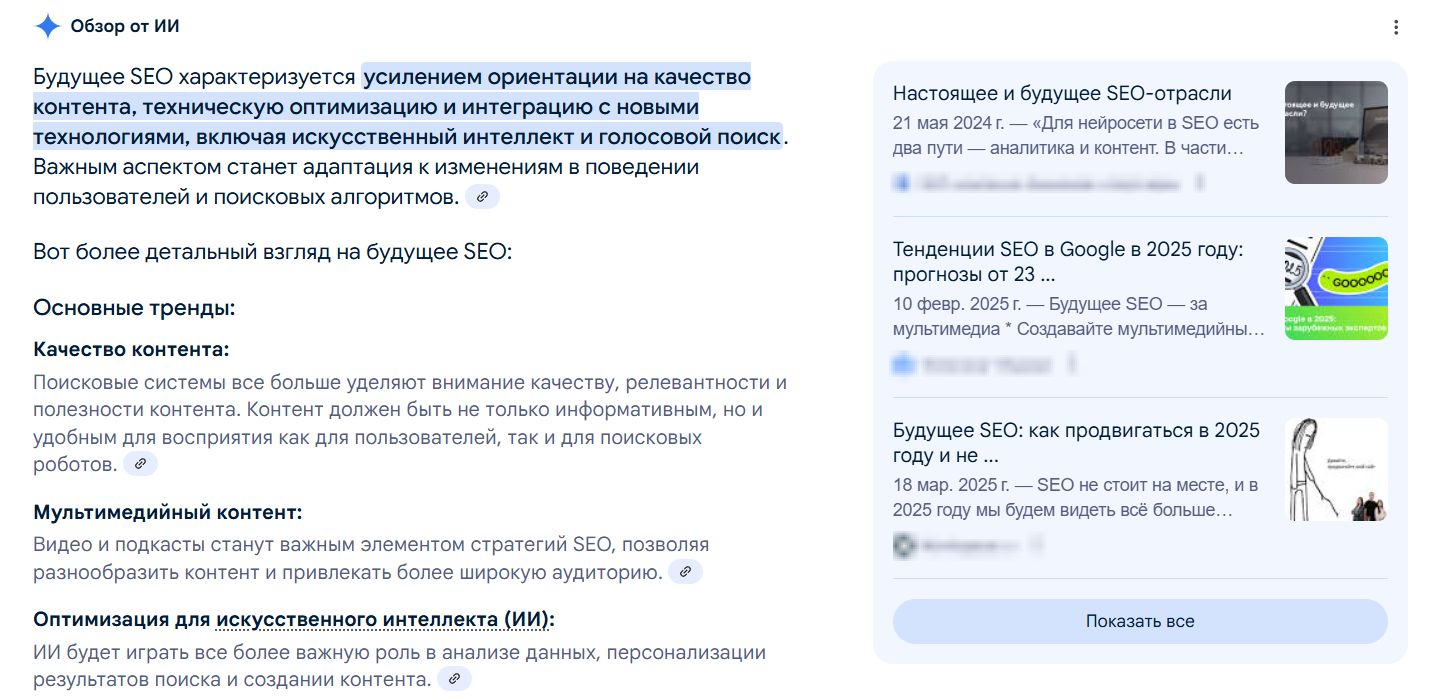Click the "Показать все" button
Screen dimensions: 1438x699
click(1139, 621)
